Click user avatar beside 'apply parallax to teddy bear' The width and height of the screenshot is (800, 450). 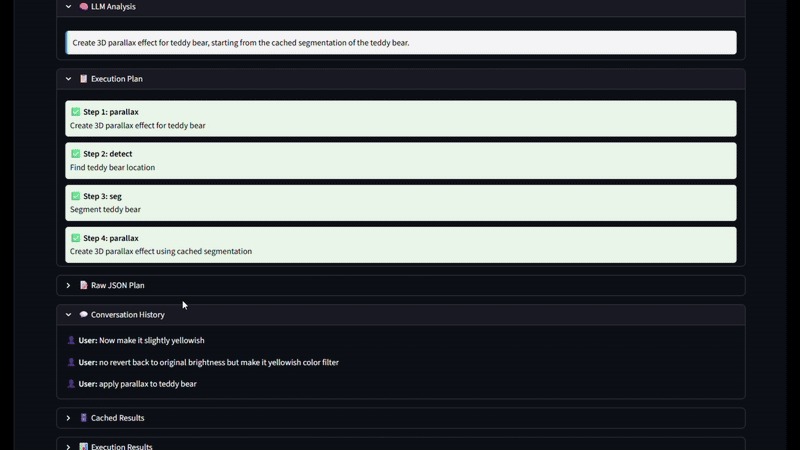pos(71,384)
